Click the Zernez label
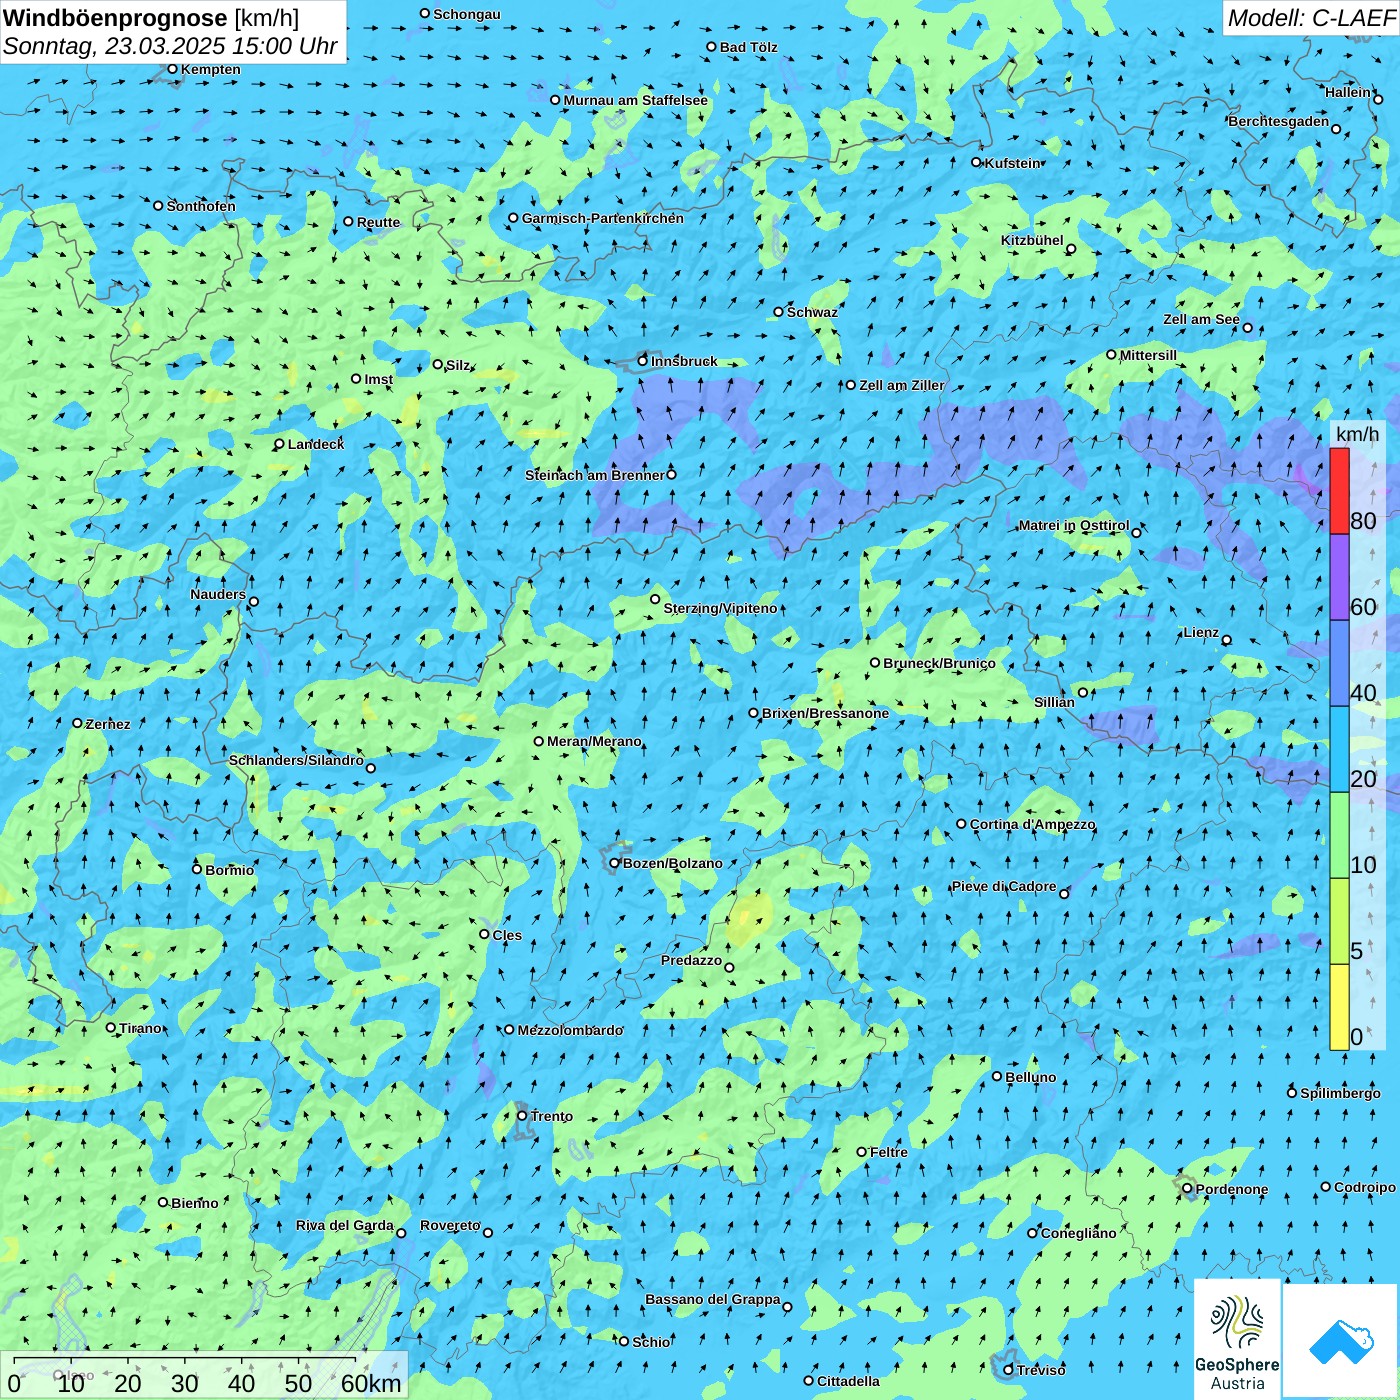This screenshot has width=1400, height=1400. [107, 724]
